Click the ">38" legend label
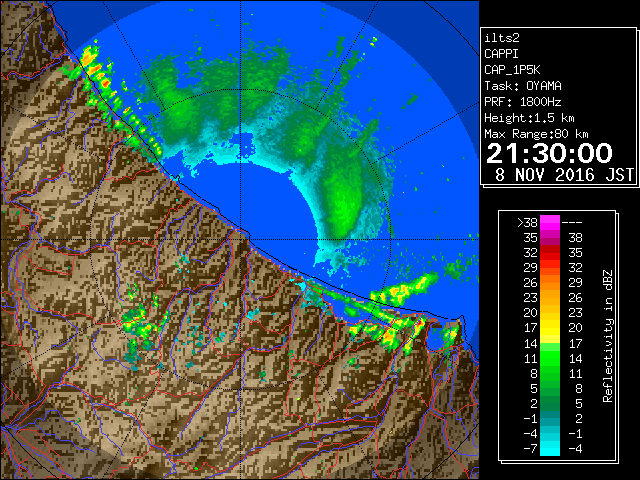 (x=527, y=223)
